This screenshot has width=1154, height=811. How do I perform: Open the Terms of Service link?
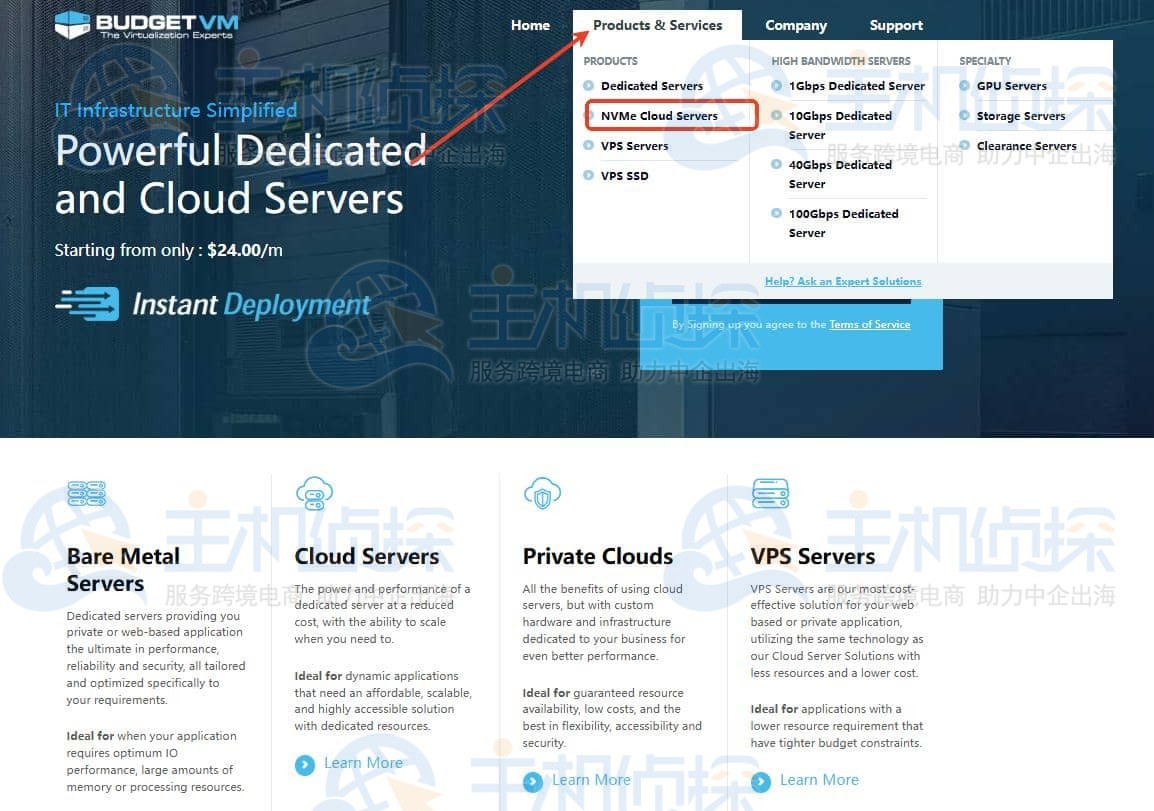pos(869,325)
